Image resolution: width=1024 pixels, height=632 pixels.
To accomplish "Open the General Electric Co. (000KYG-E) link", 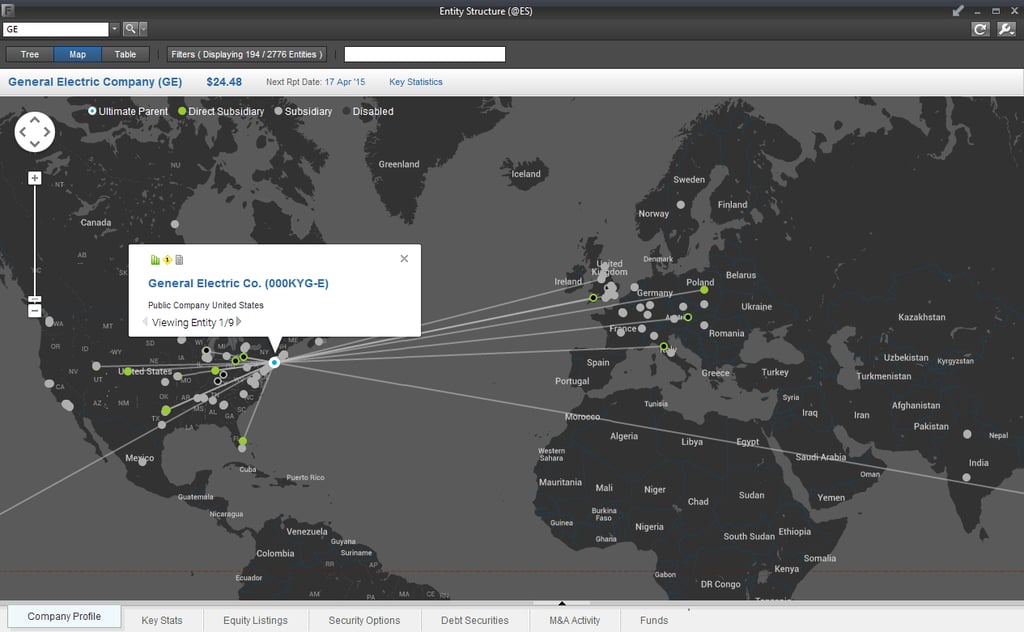I will point(238,283).
